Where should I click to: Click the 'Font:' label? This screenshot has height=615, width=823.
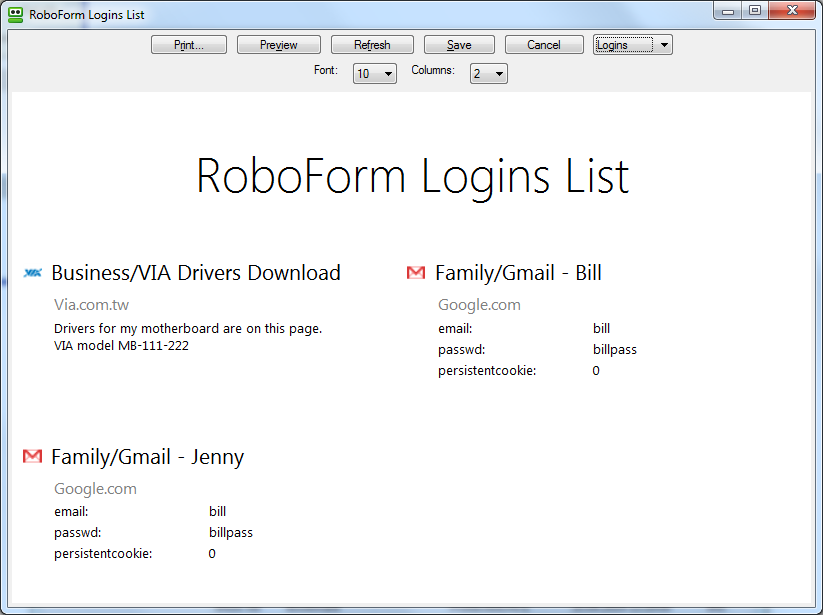click(326, 70)
